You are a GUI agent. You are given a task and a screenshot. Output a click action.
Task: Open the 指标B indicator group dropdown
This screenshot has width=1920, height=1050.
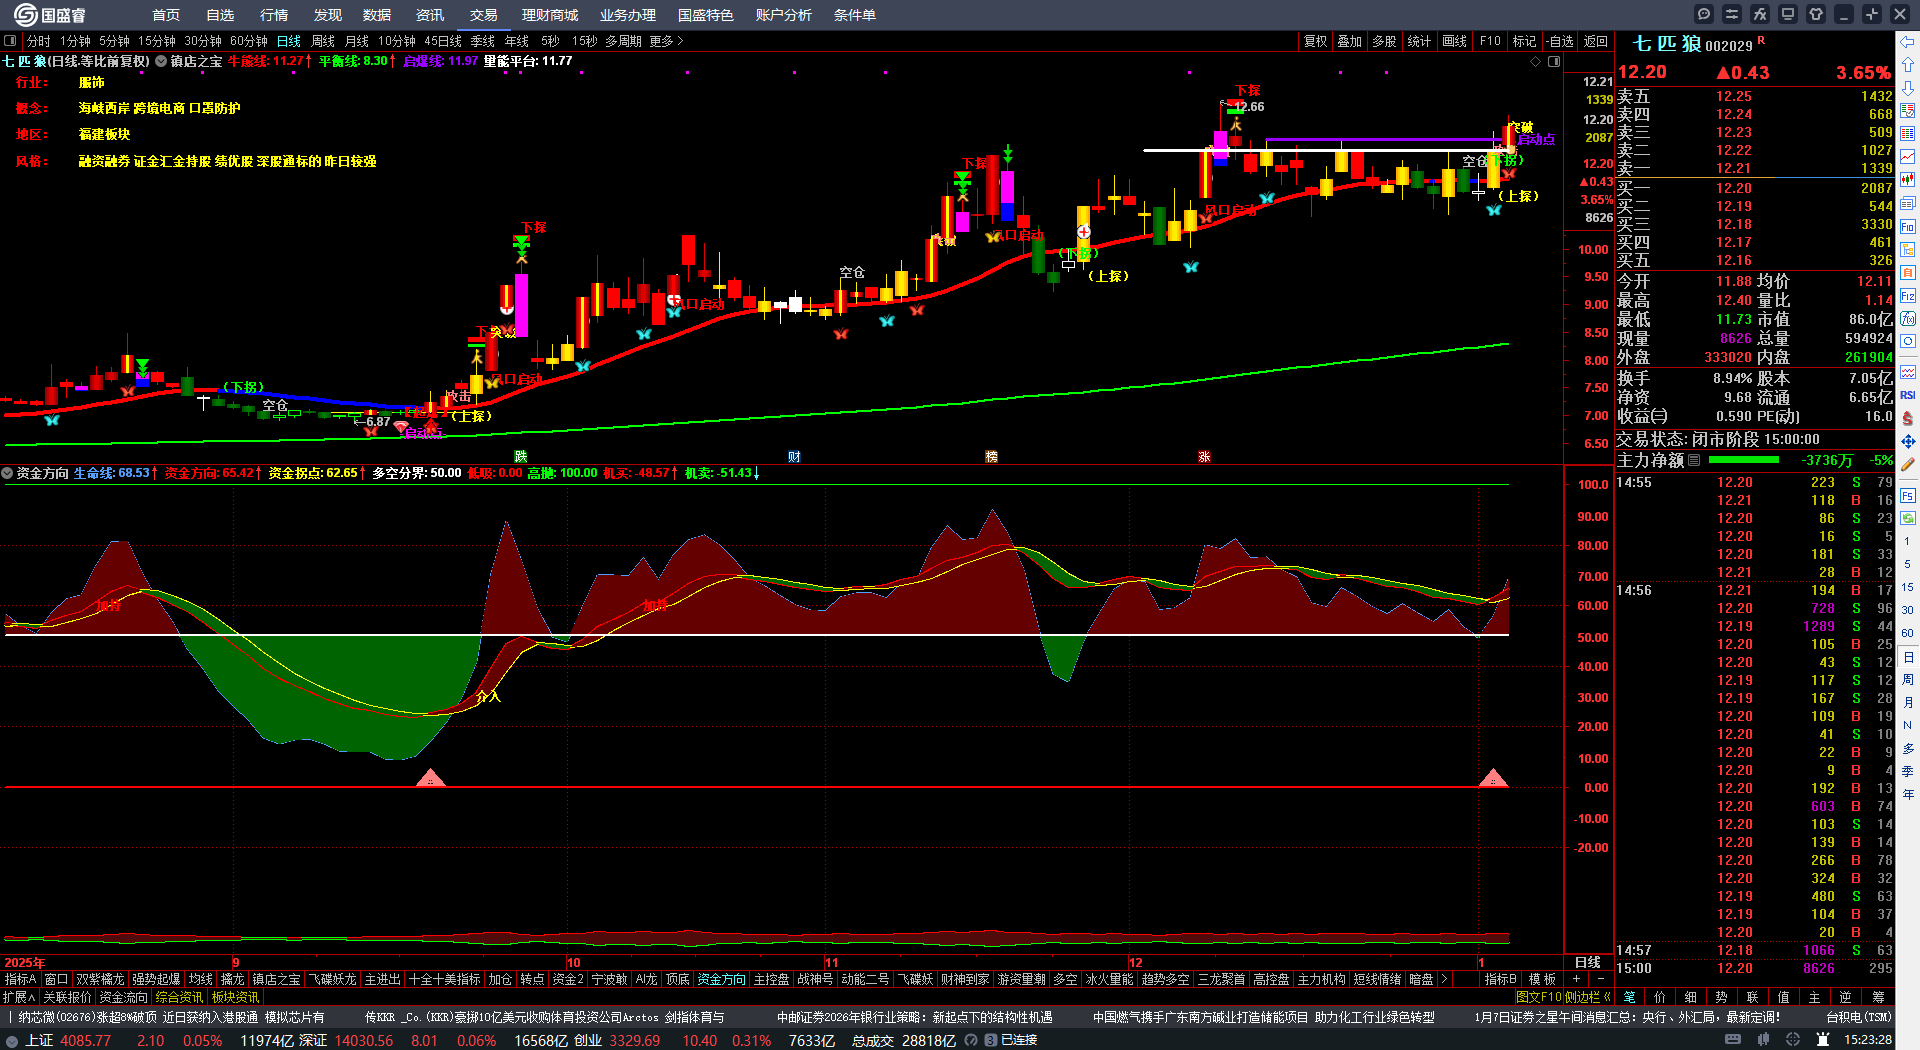click(1500, 979)
